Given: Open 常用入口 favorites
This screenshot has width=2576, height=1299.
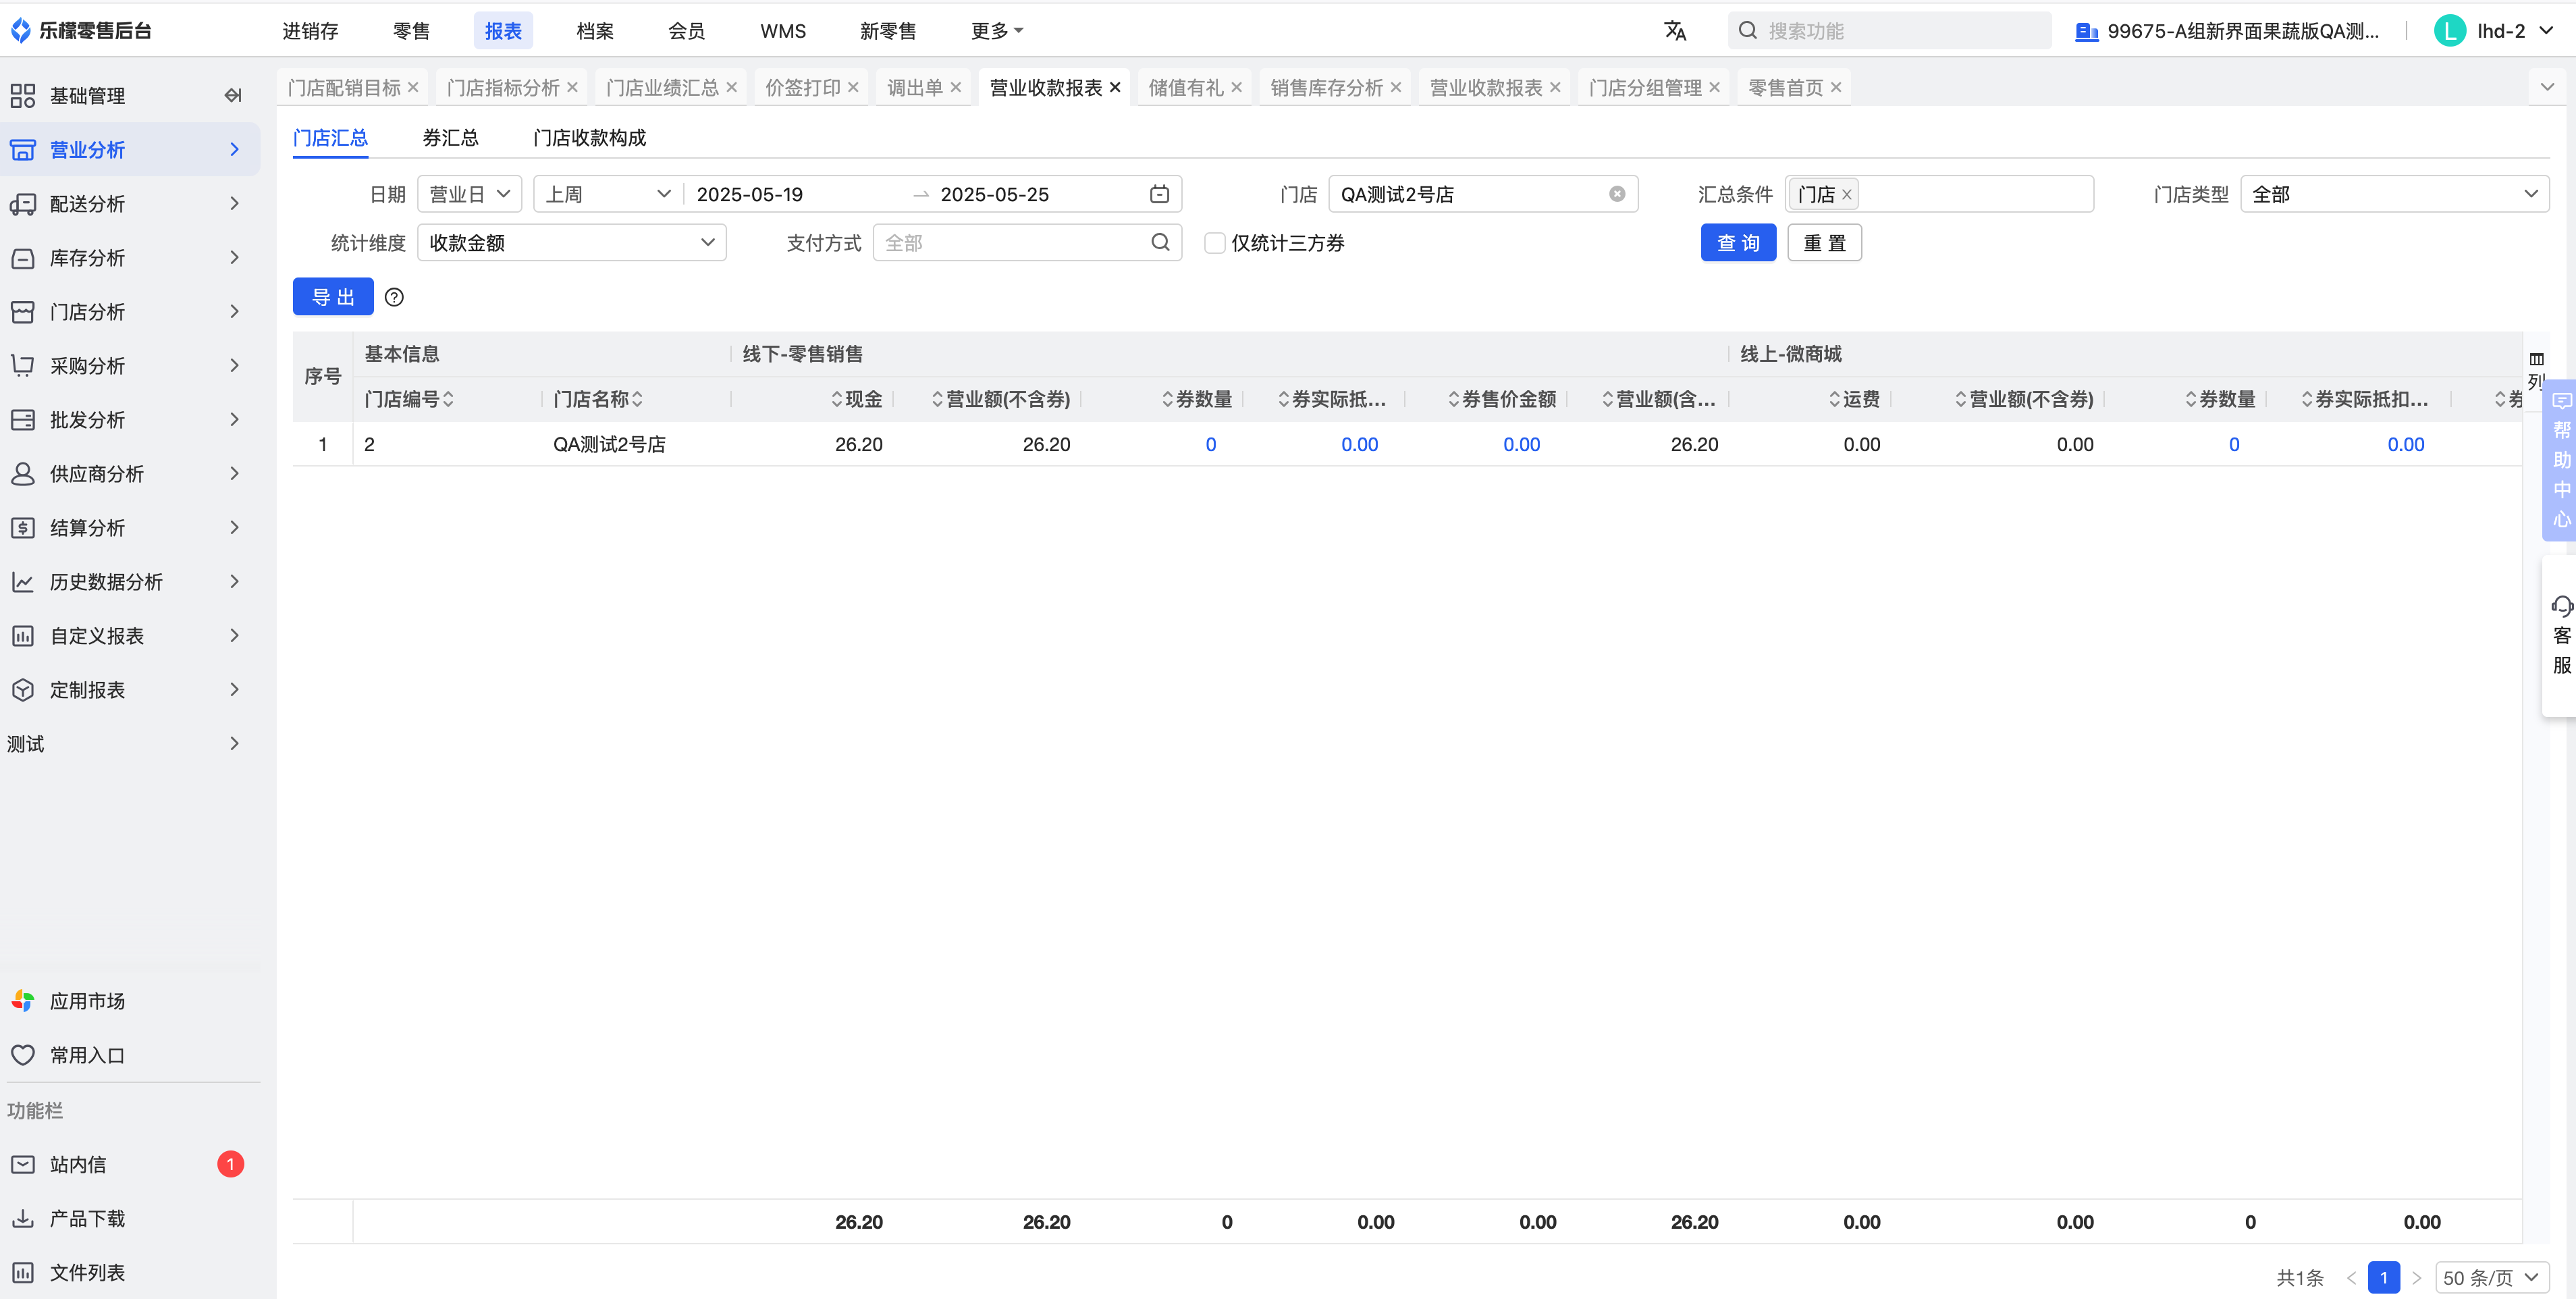Looking at the screenshot, I should (130, 1055).
